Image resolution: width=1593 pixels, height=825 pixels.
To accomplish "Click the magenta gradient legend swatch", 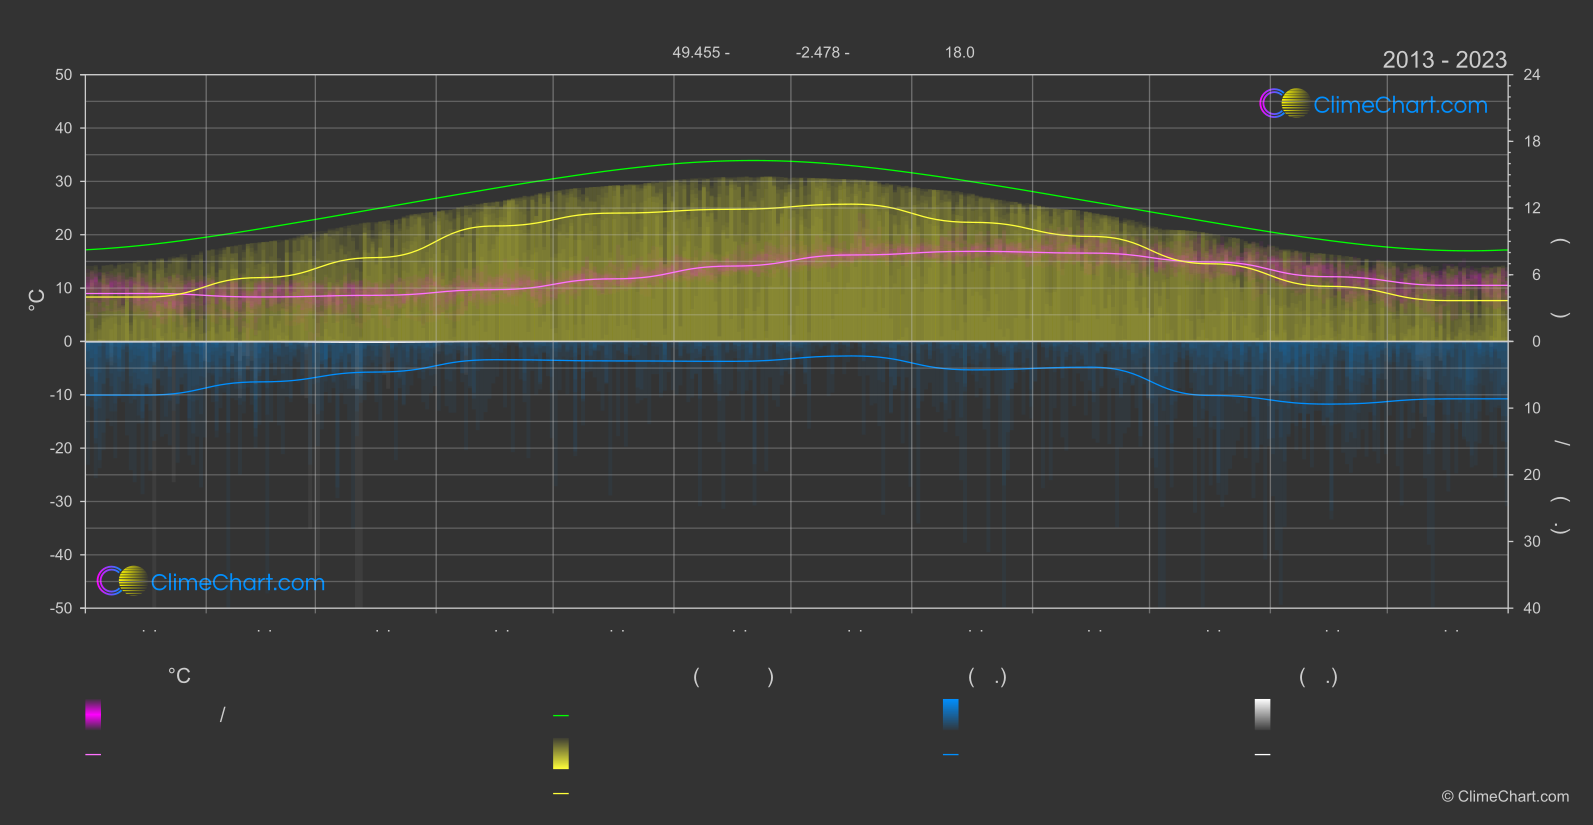I will pos(93,714).
